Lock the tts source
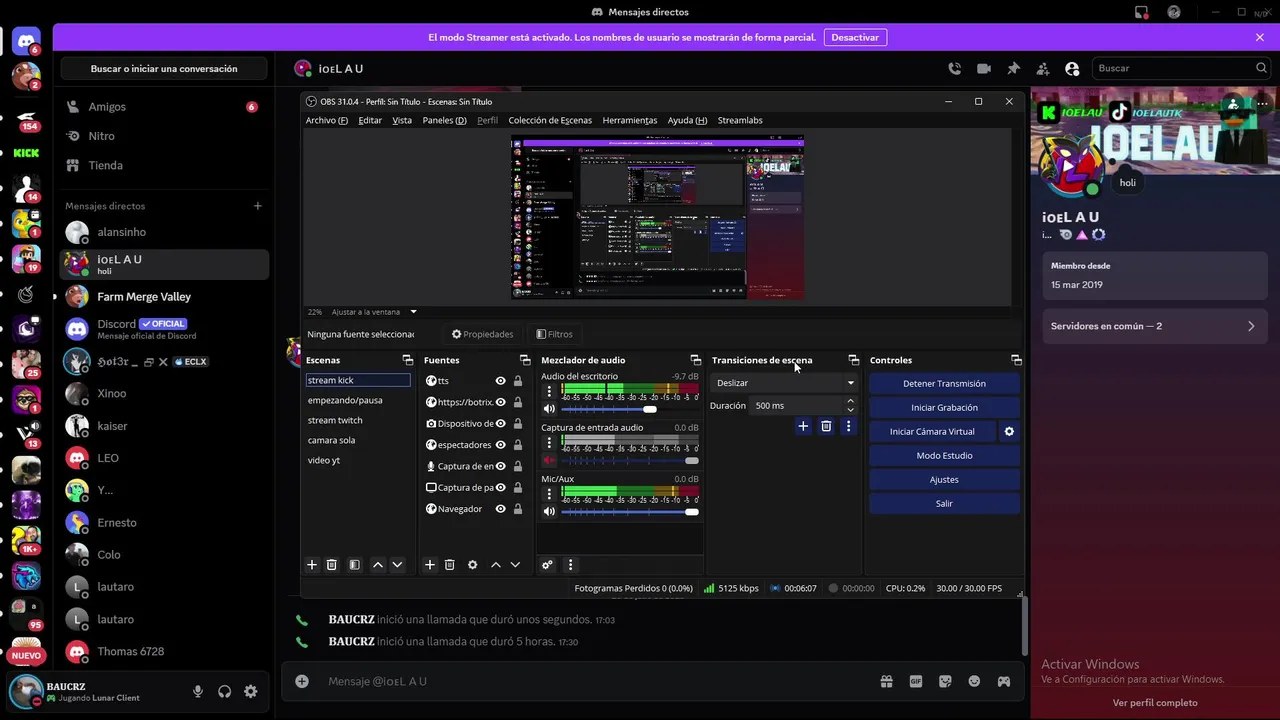 click(x=518, y=381)
